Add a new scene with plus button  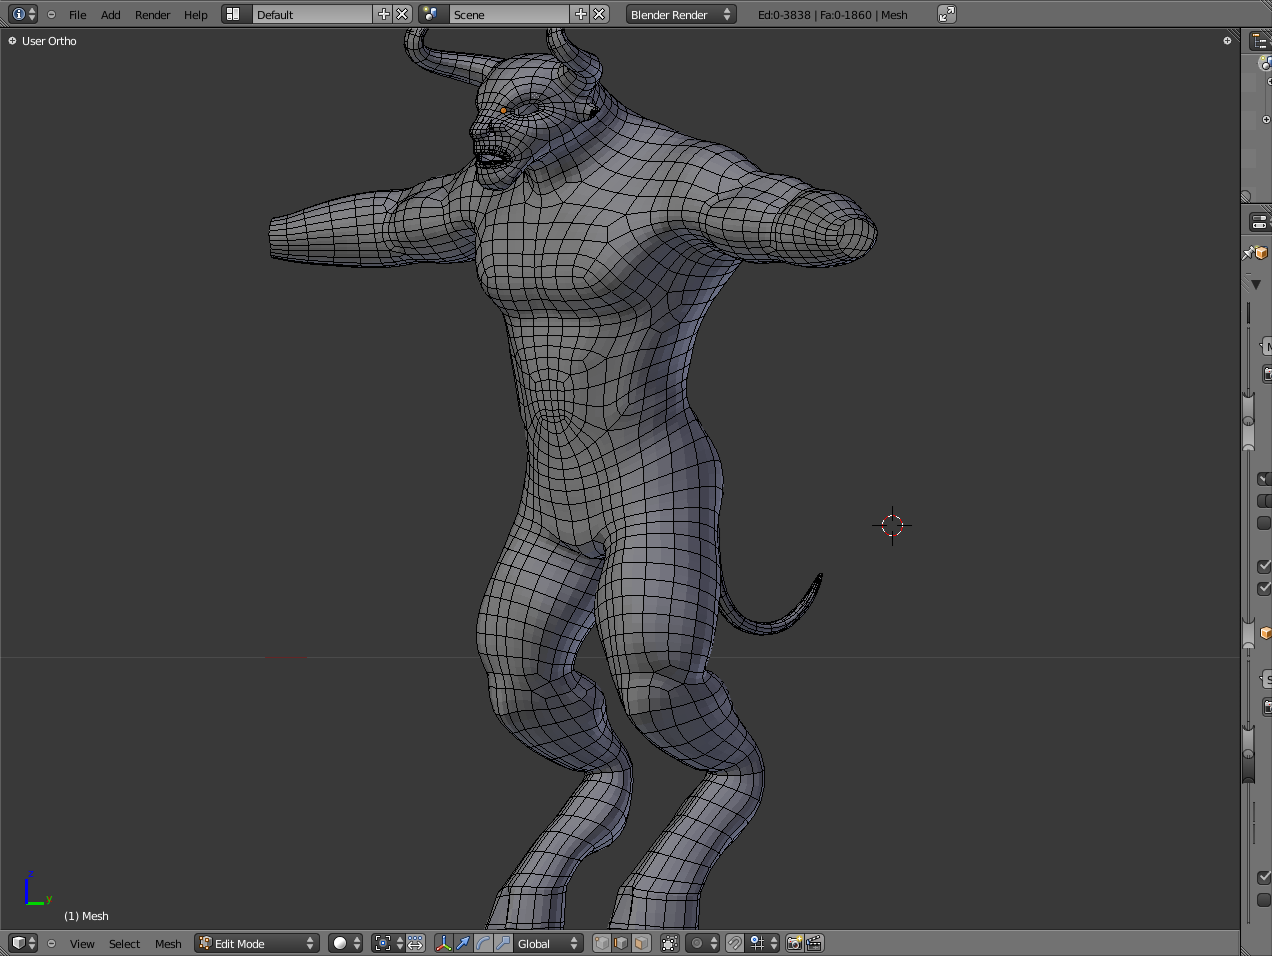[x=580, y=14]
